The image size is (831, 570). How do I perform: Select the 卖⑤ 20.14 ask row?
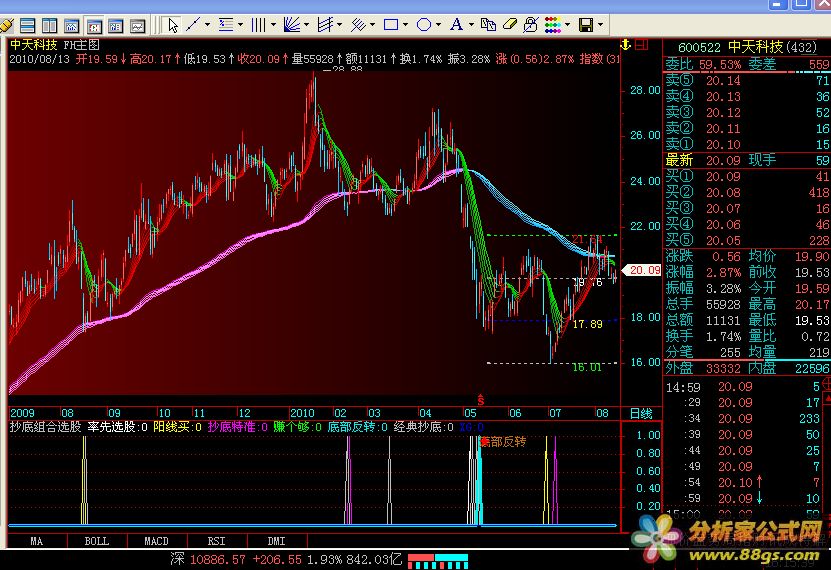pos(747,81)
